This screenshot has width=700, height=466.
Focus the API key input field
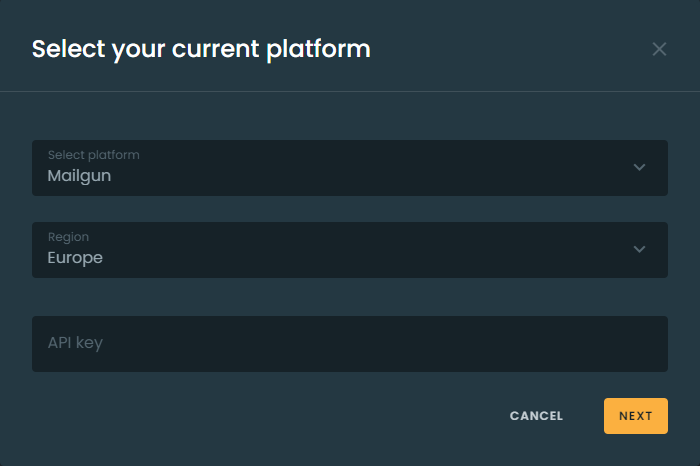(x=349, y=344)
